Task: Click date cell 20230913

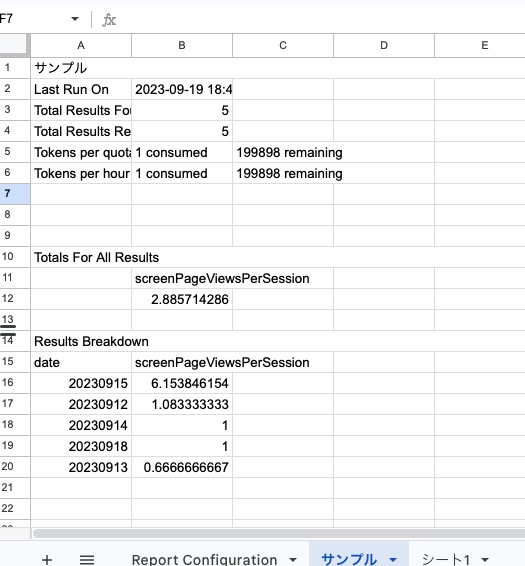Action: [x=81, y=467]
